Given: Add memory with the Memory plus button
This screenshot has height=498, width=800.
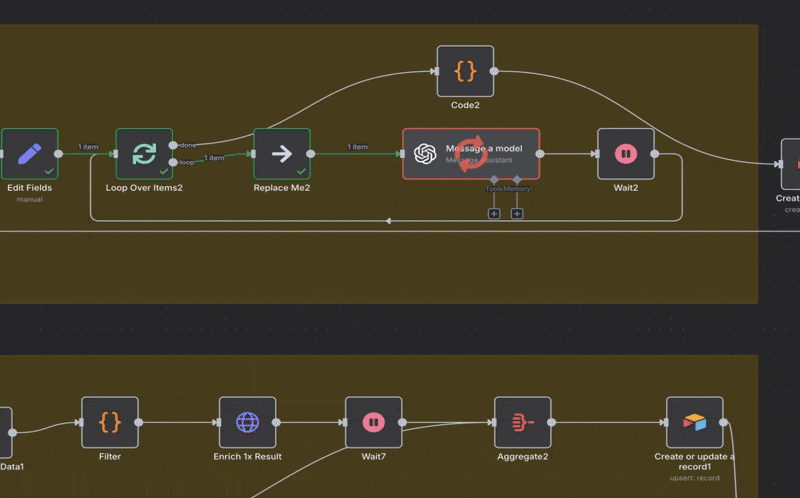Looking at the screenshot, I should [517, 213].
